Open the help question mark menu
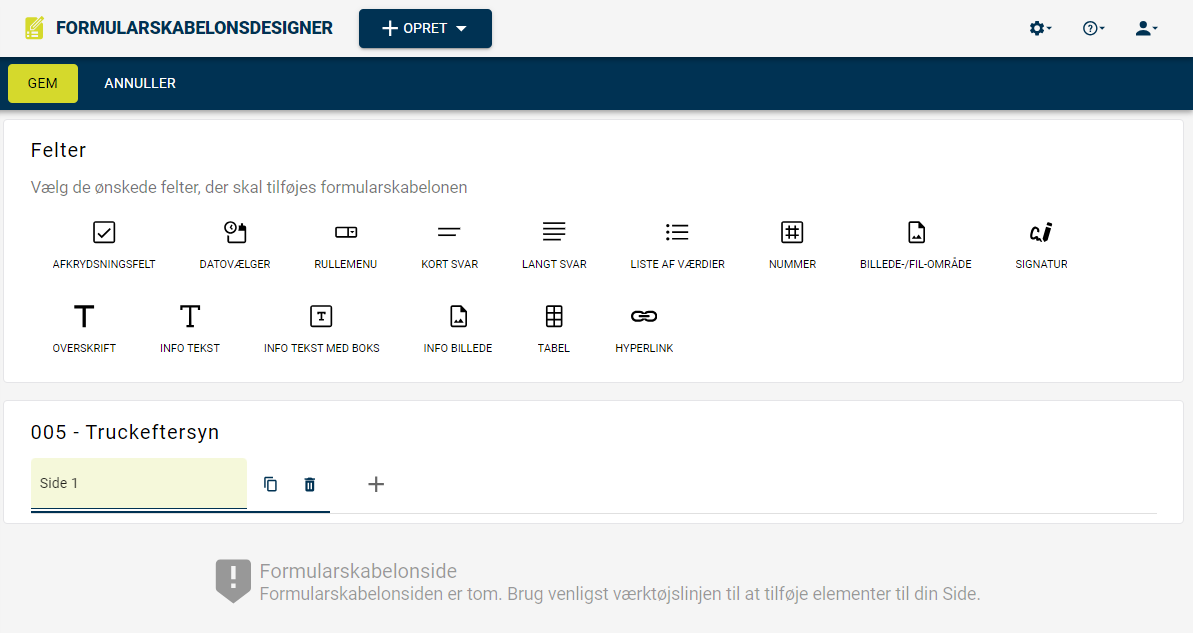Screen dimensions: 1193x633 (1093, 28)
